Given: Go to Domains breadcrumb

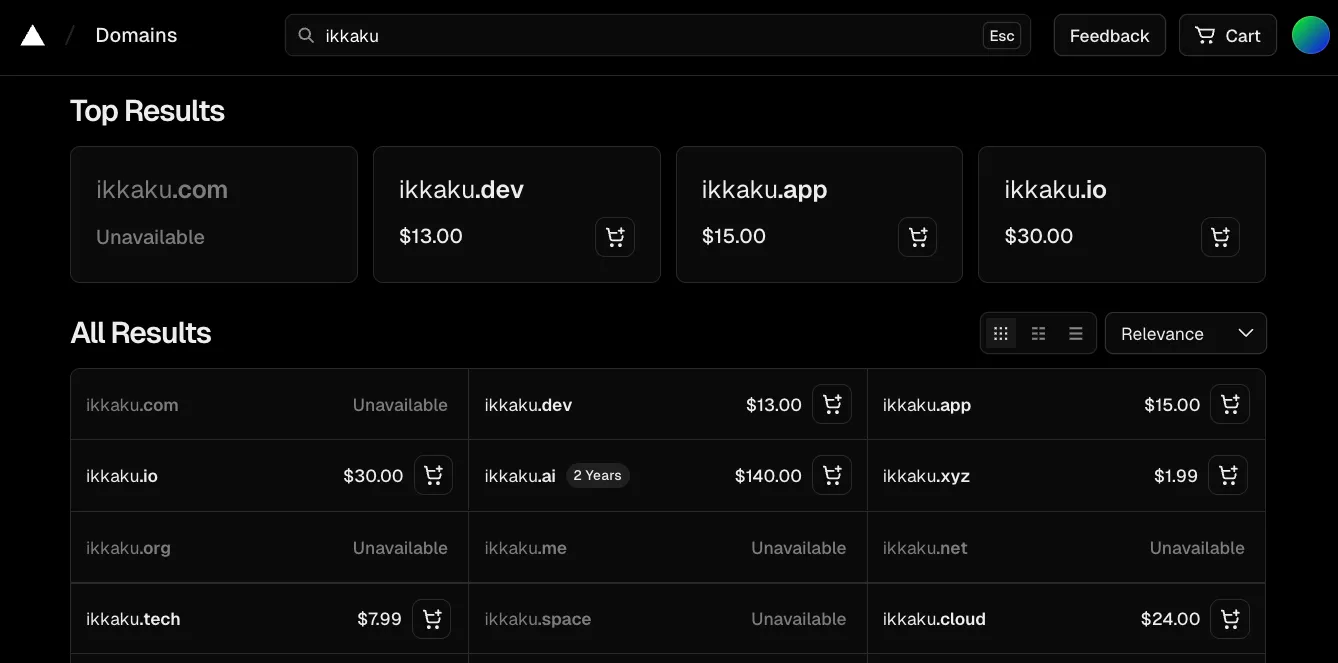Looking at the screenshot, I should 136,35.
